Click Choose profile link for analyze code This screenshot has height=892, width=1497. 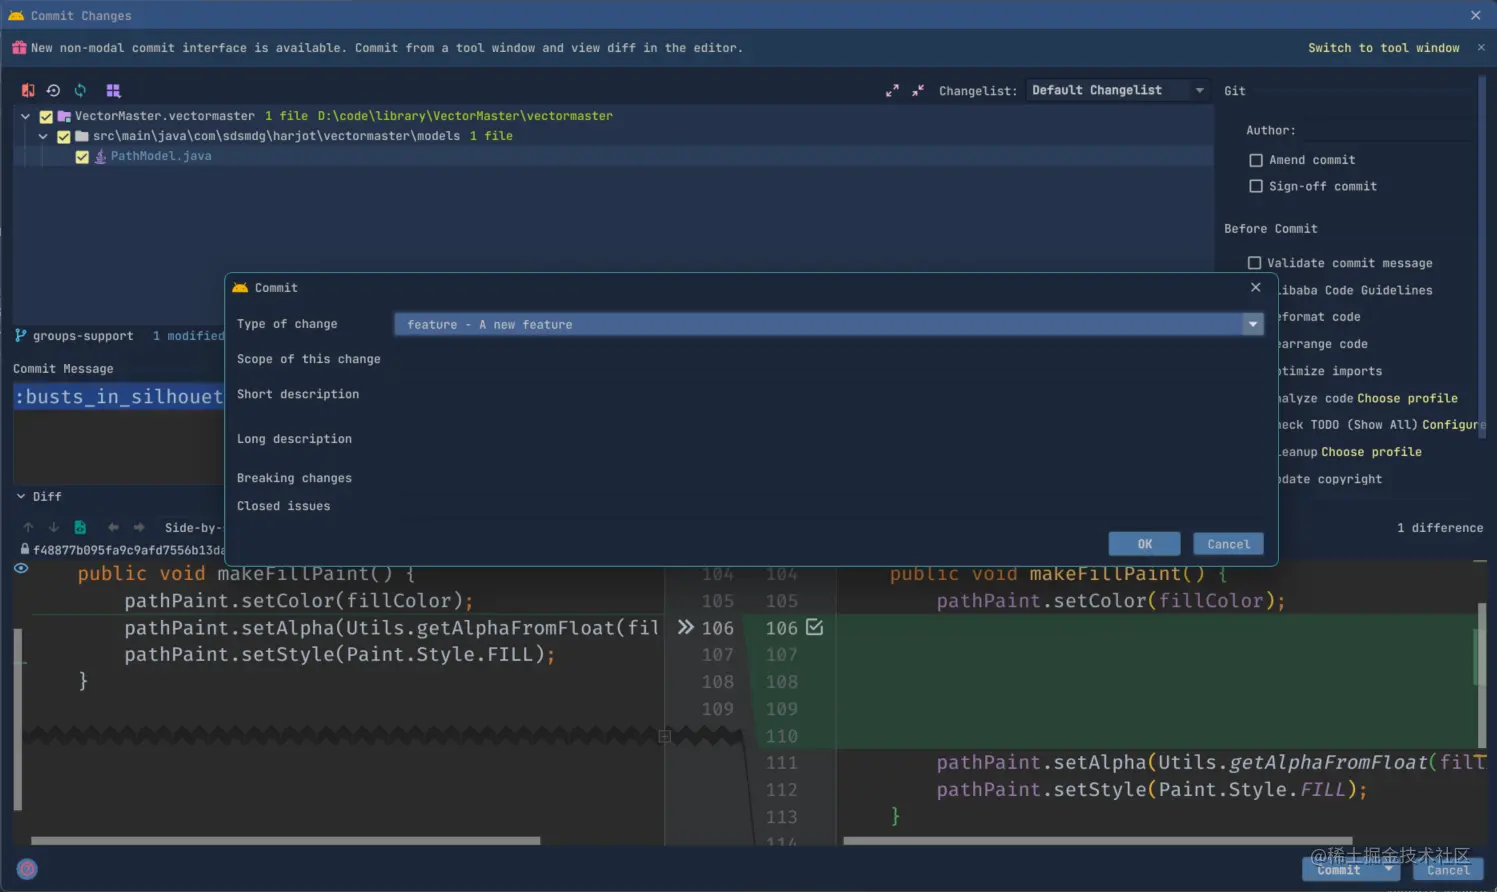(1408, 398)
